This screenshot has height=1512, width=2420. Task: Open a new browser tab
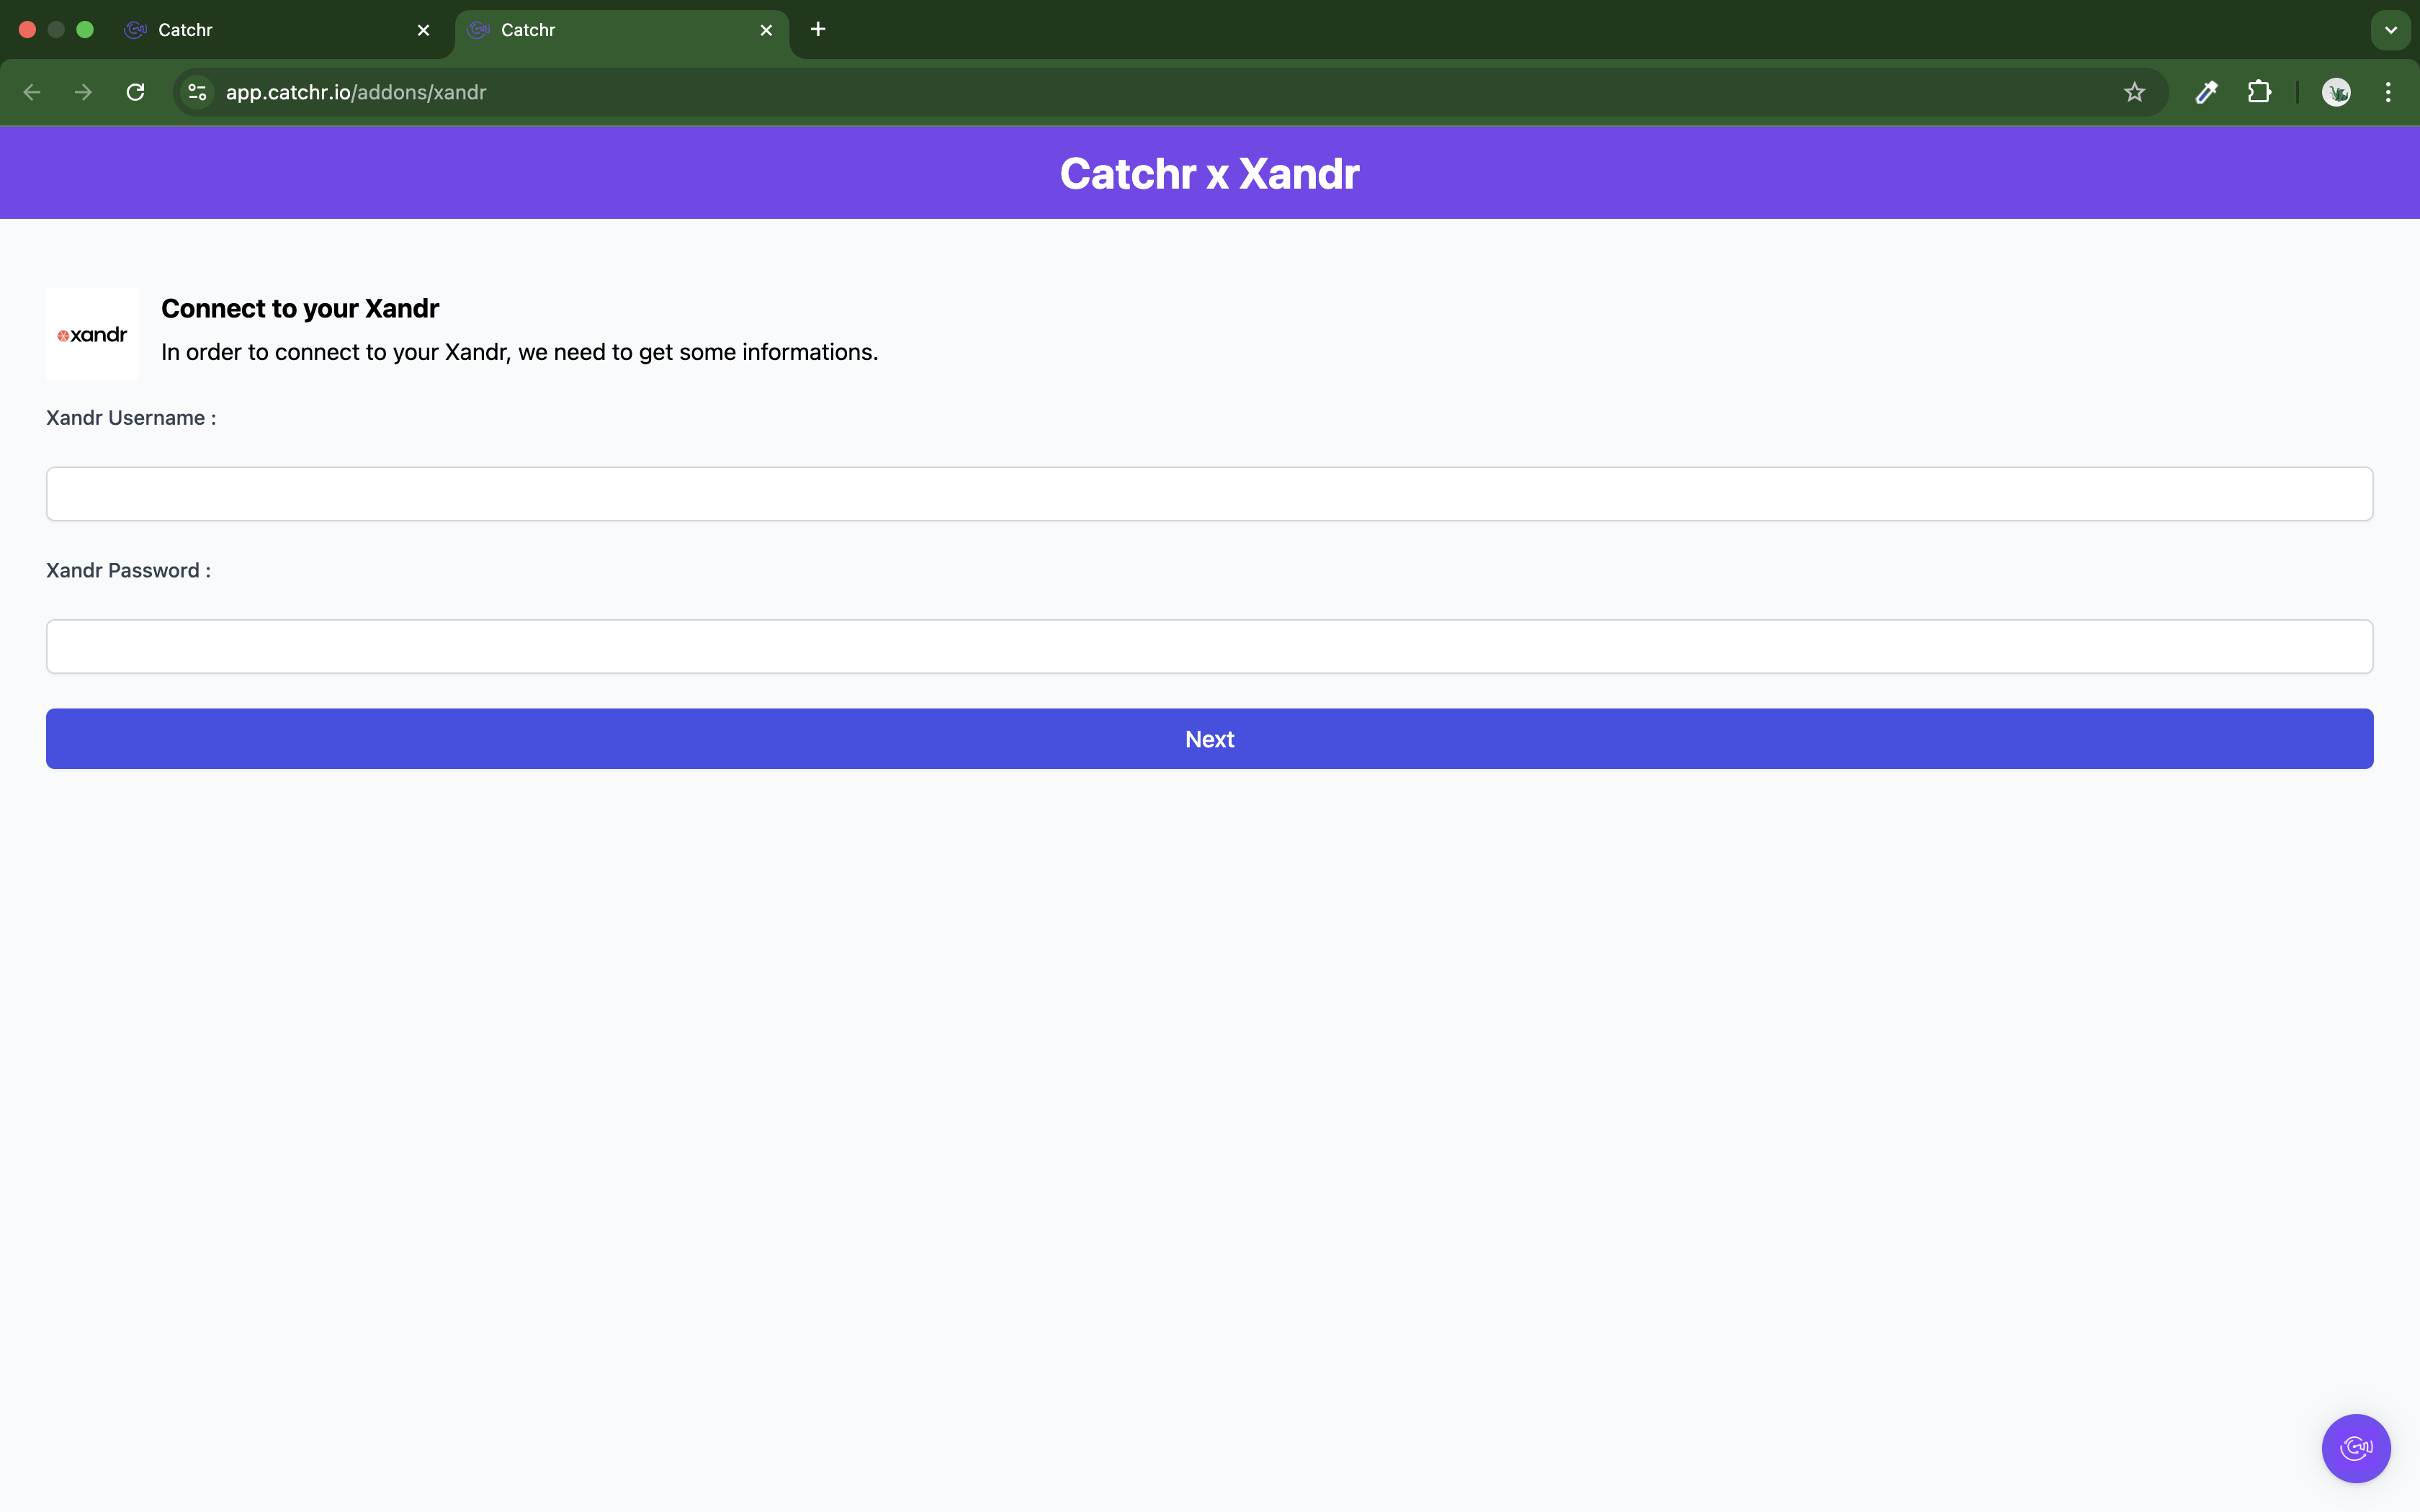[818, 29]
